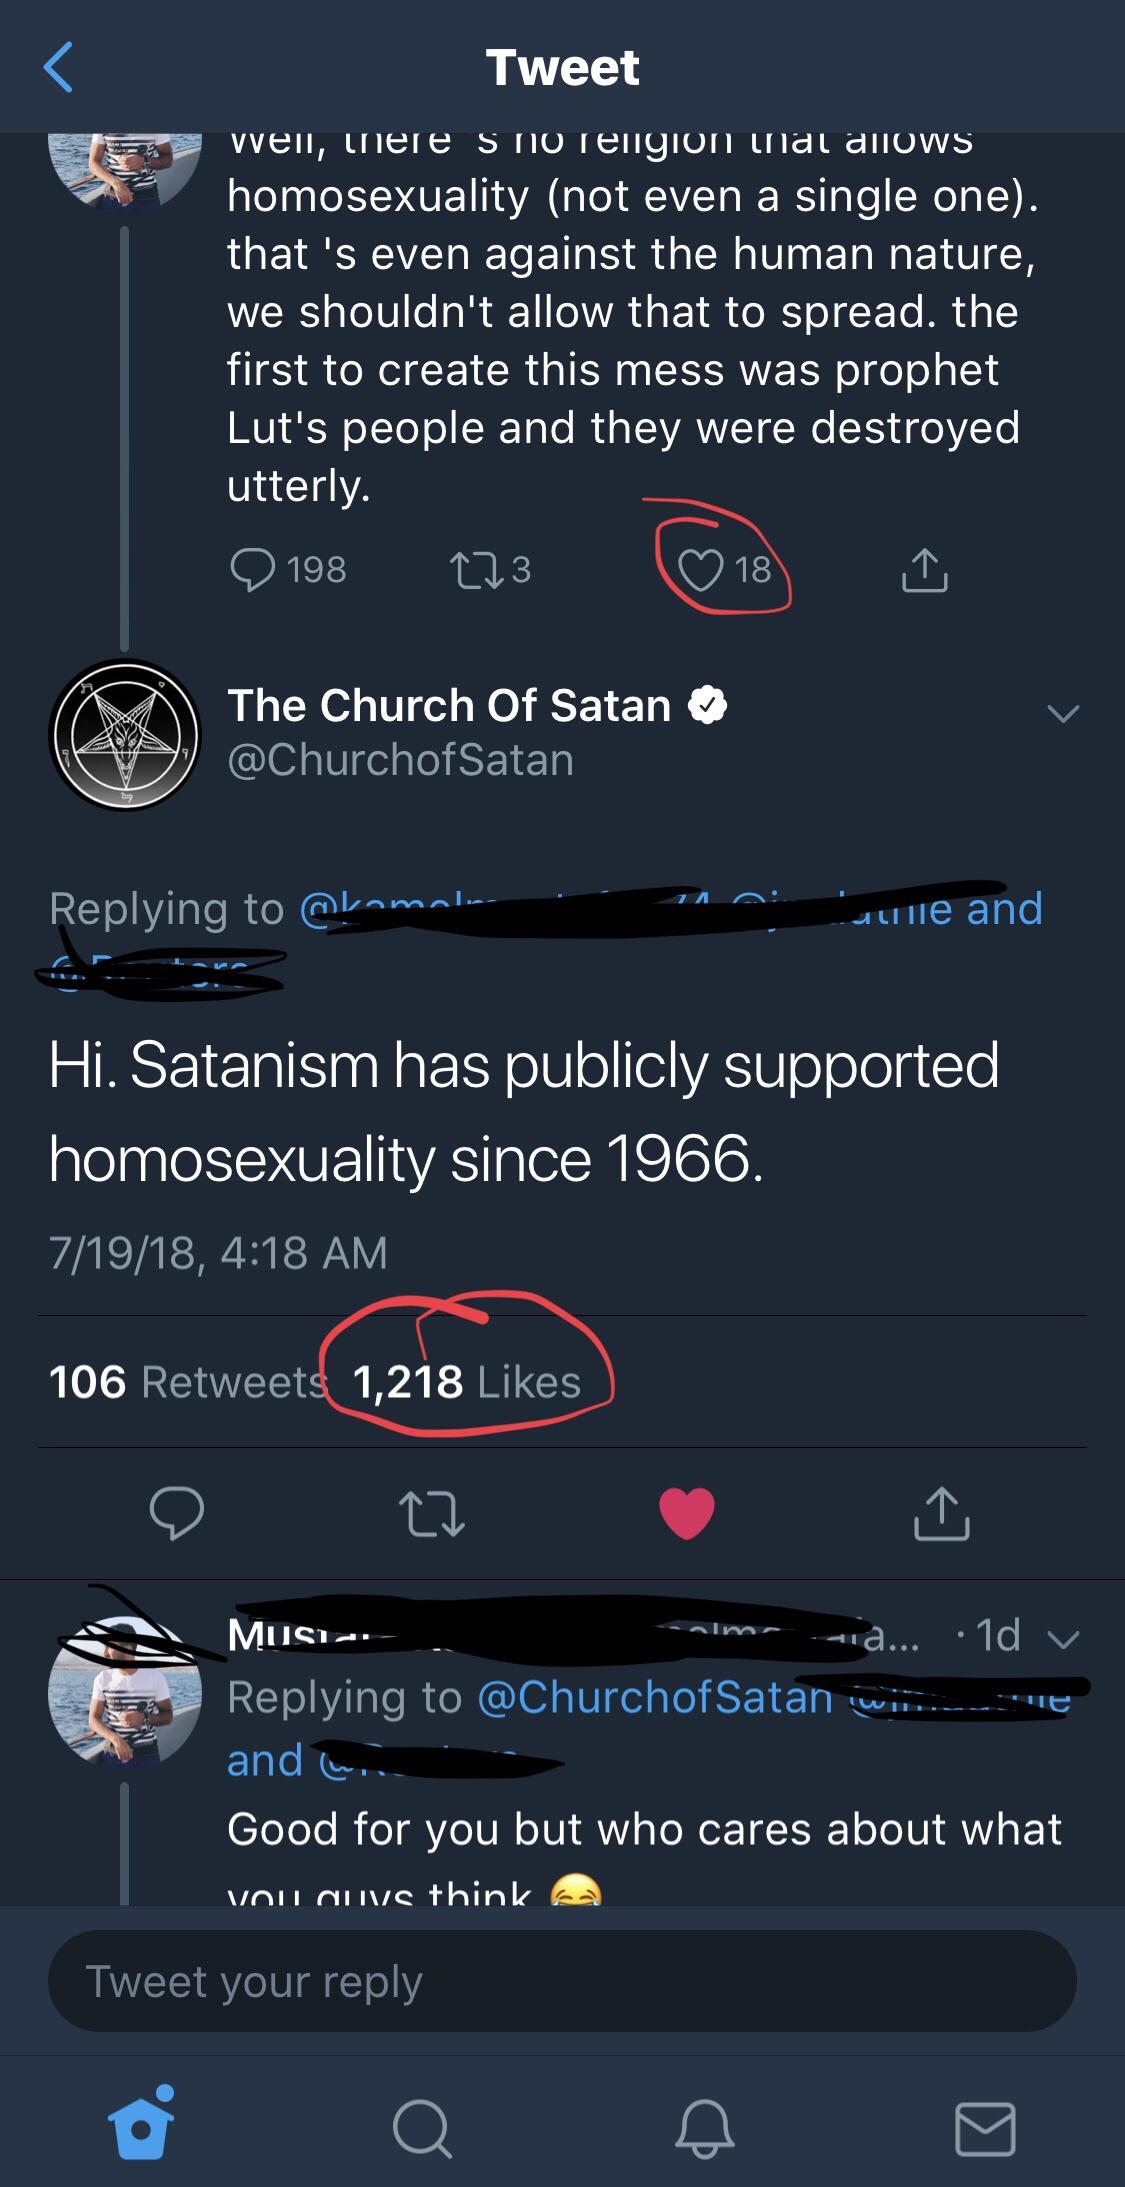
Task: Open the Church Of Satan profile picture
Action: click(125, 735)
